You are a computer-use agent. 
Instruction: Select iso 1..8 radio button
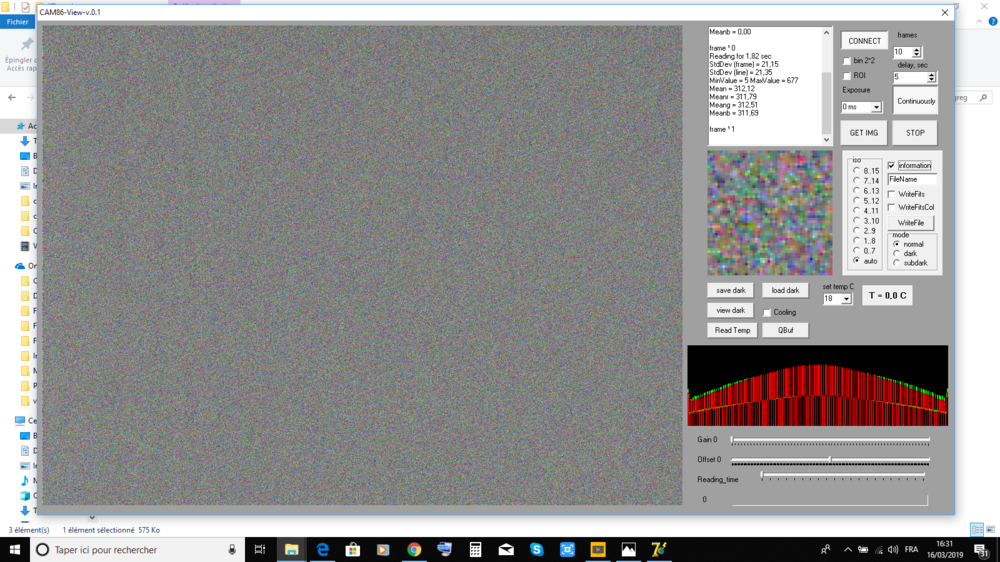[857, 240]
